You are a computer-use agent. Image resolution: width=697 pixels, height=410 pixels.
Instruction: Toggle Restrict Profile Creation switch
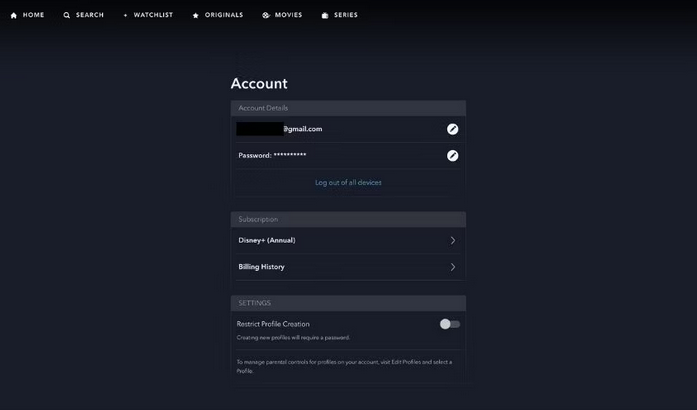pos(450,324)
